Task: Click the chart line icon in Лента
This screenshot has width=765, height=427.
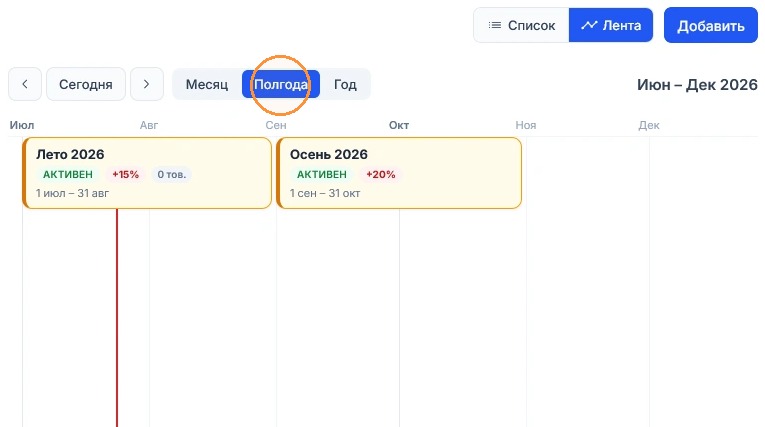Action: pyautogui.click(x=589, y=25)
